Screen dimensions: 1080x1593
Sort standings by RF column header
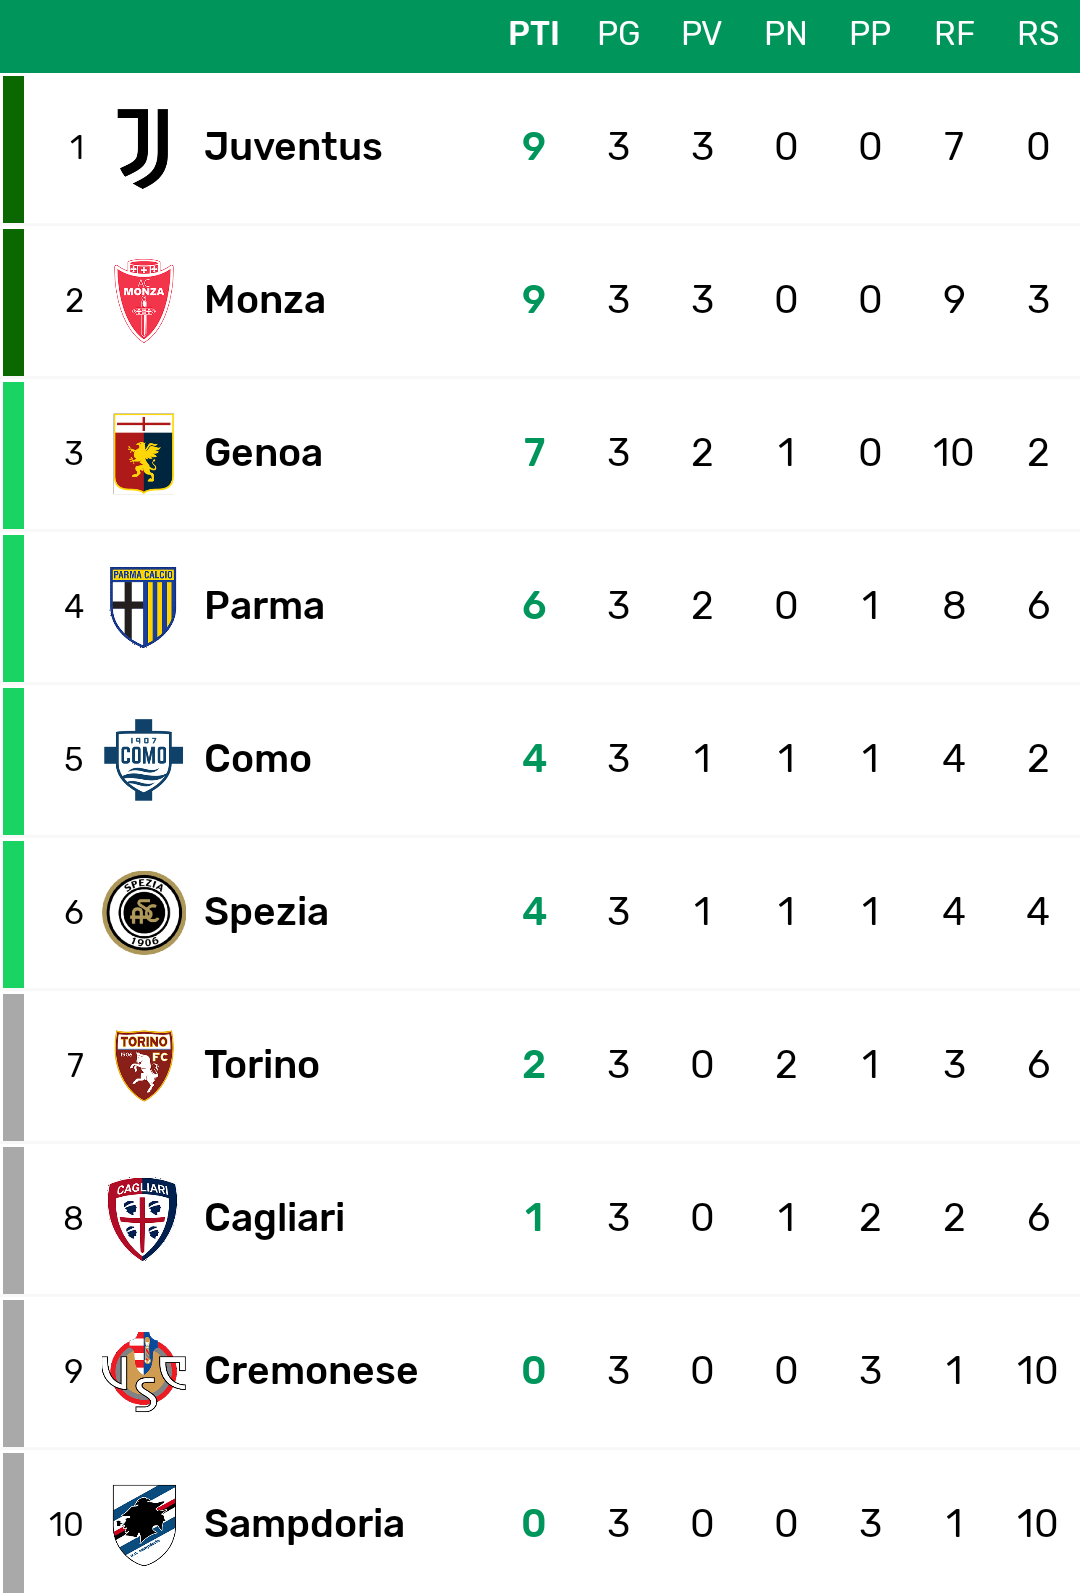coord(954,34)
